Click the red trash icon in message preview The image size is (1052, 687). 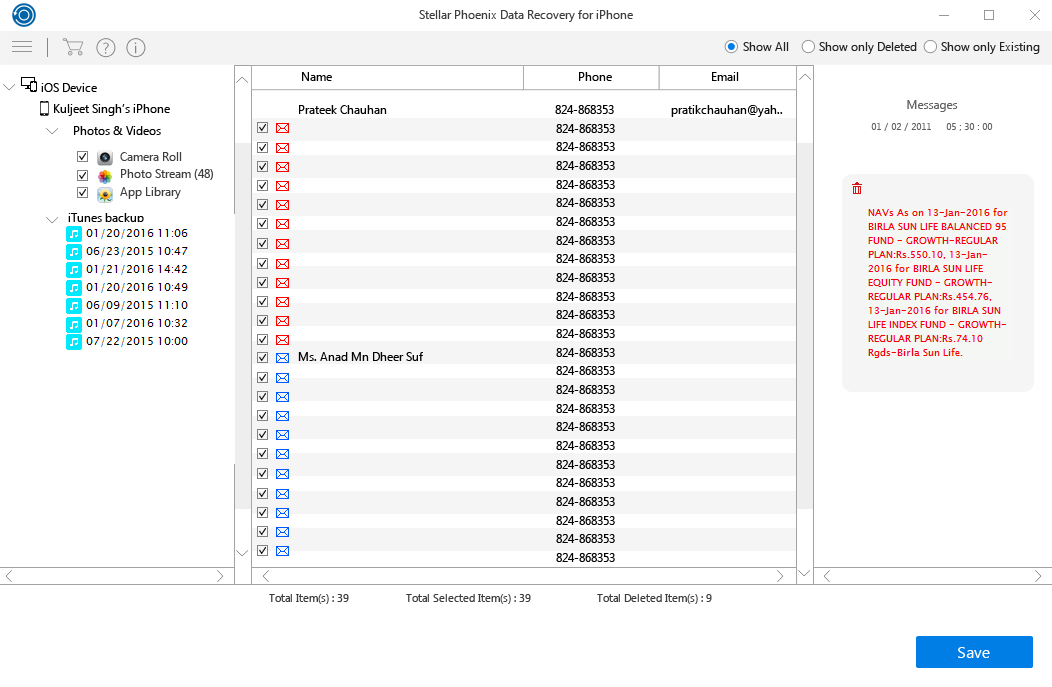[857, 189]
